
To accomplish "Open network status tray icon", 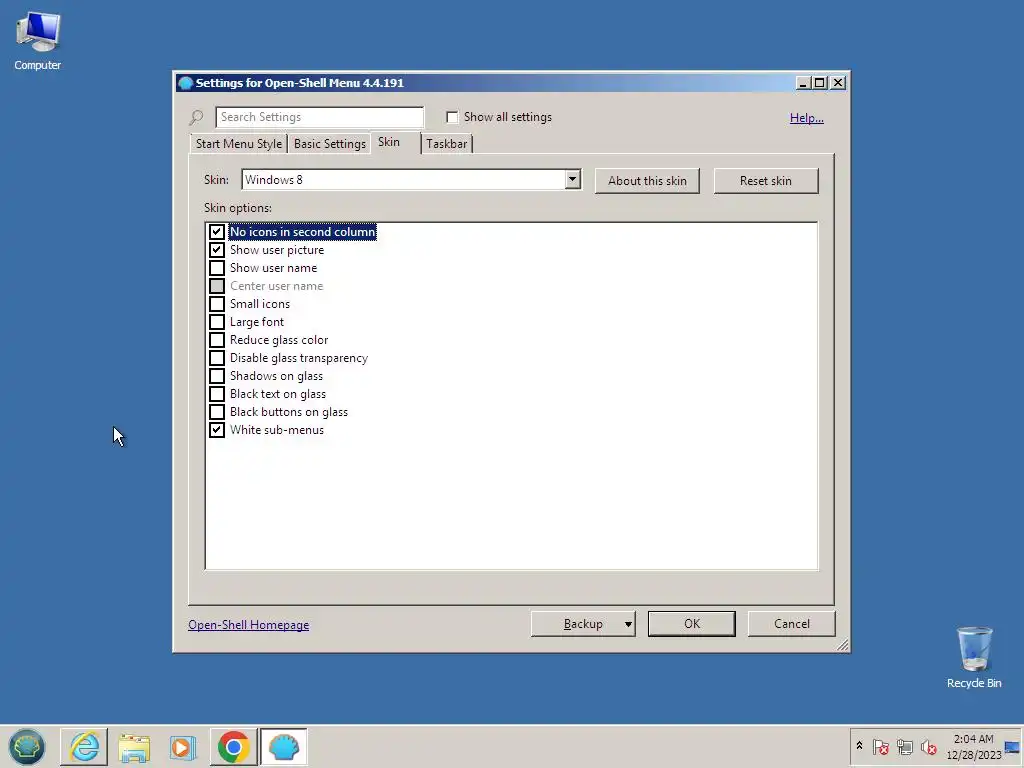I will (x=904, y=746).
